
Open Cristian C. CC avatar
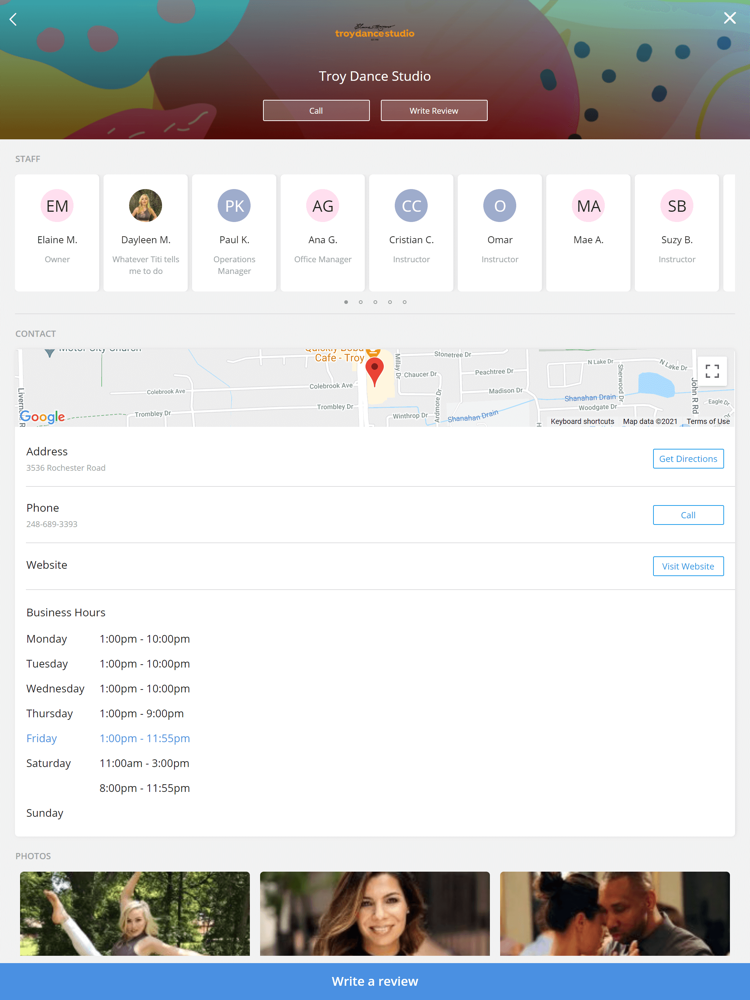(x=411, y=205)
